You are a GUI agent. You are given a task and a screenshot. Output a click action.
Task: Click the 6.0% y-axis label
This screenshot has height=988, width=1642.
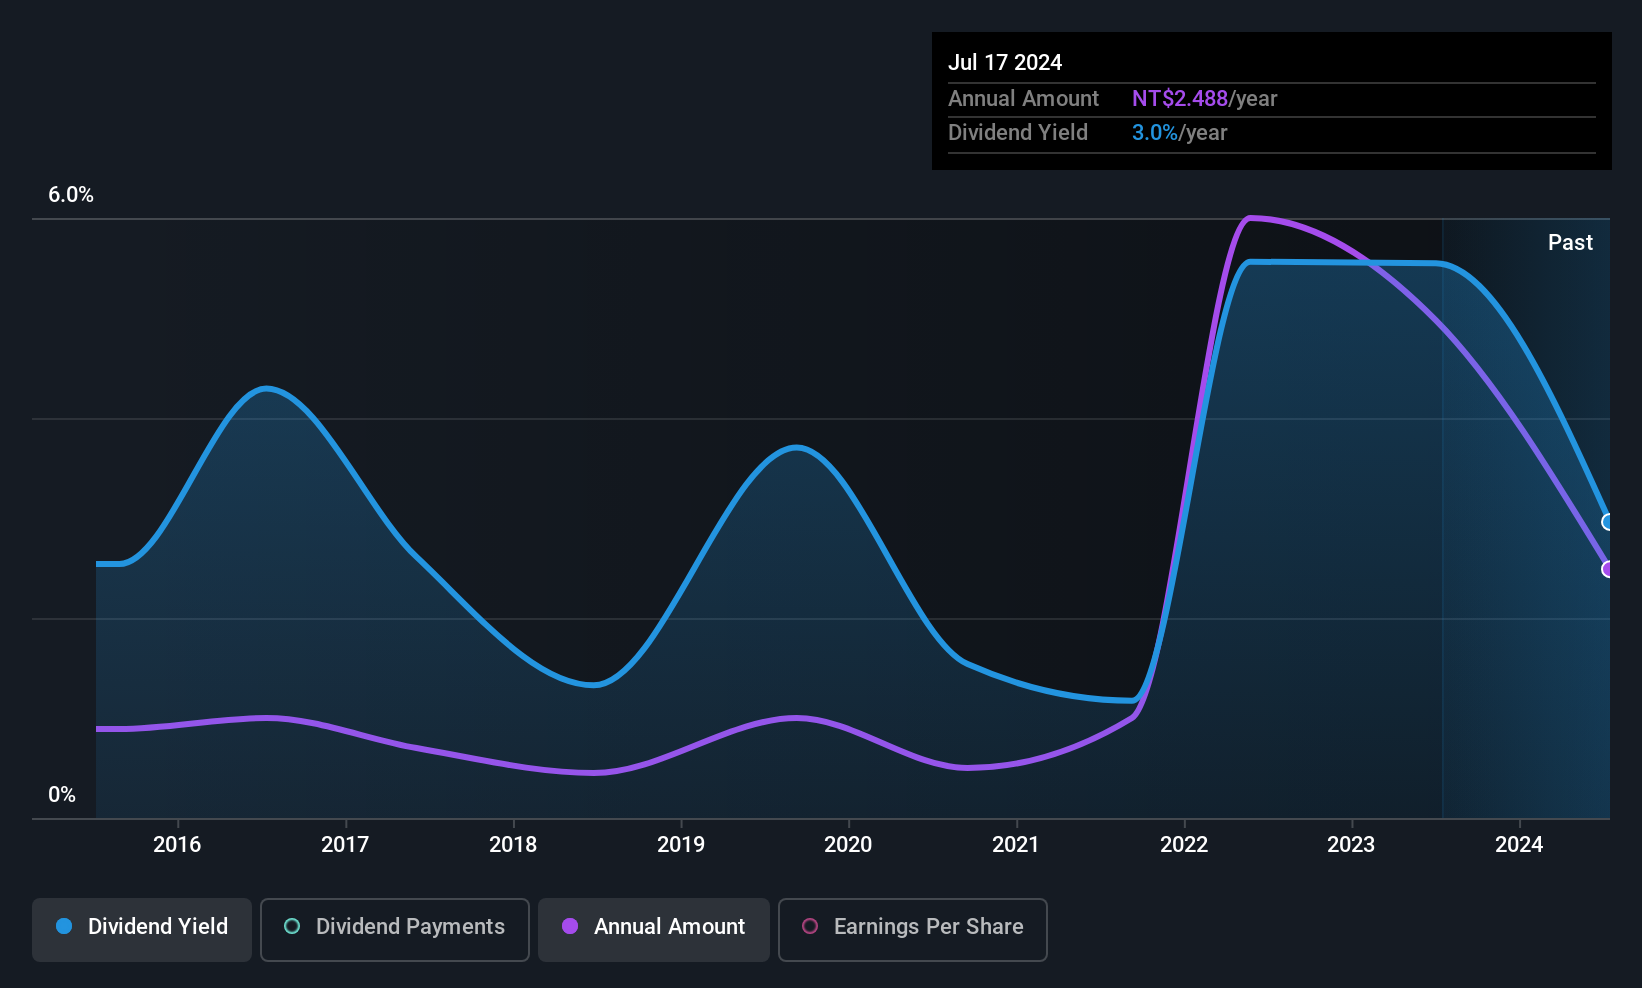pos(71,195)
